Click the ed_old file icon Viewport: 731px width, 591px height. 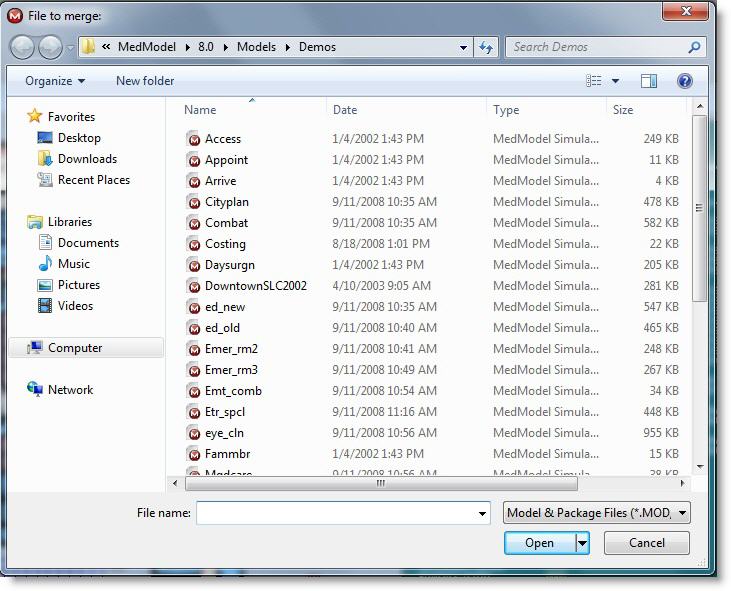coord(193,328)
